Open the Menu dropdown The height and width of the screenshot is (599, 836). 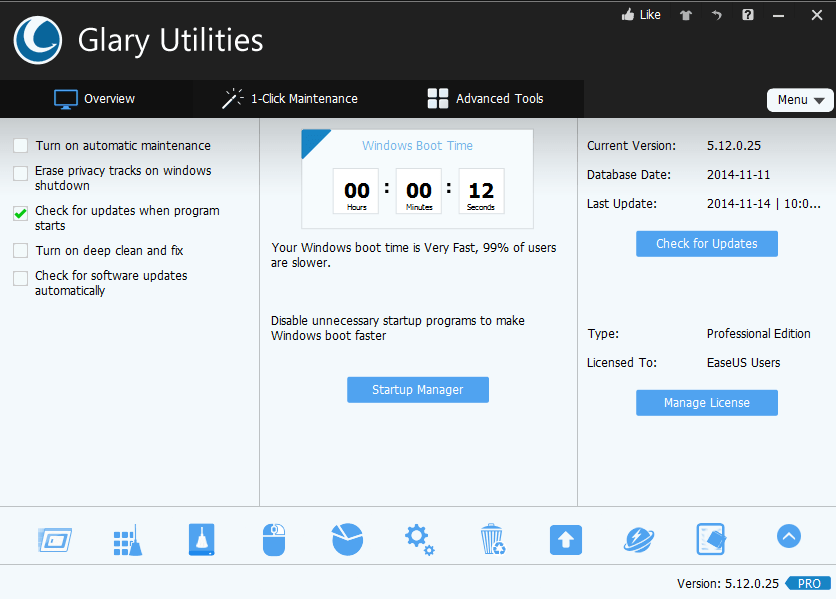pyautogui.click(x=800, y=100)
